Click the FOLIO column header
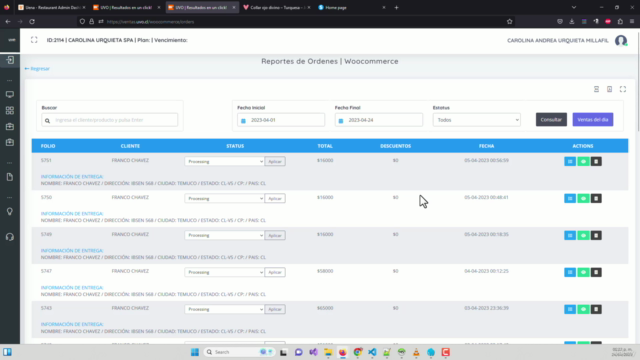Screen dimensions: 640x360 [x=48, y=146]
